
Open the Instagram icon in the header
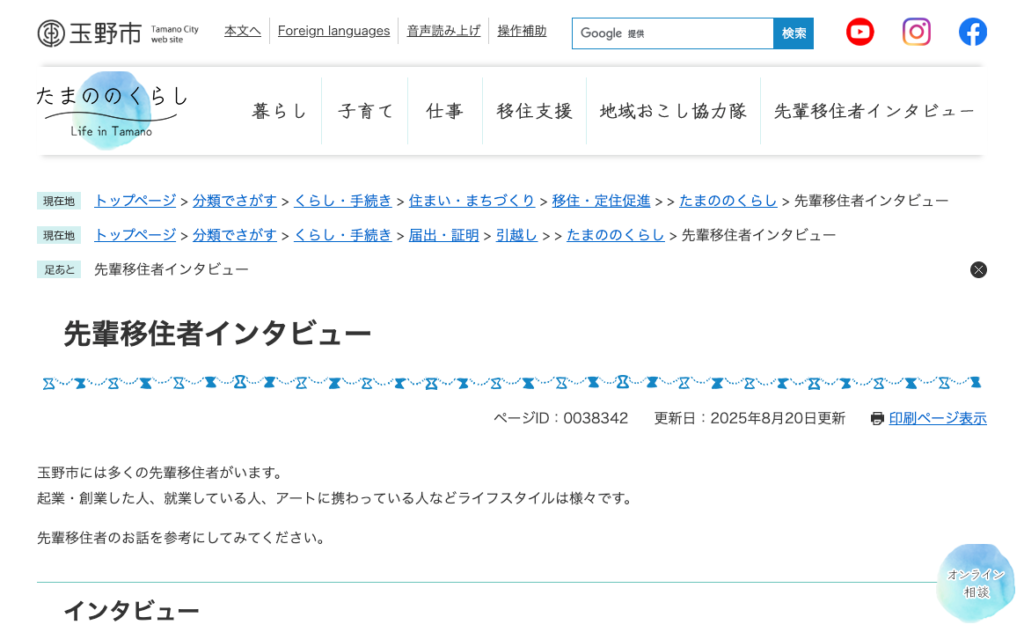(x=916, y=31)
